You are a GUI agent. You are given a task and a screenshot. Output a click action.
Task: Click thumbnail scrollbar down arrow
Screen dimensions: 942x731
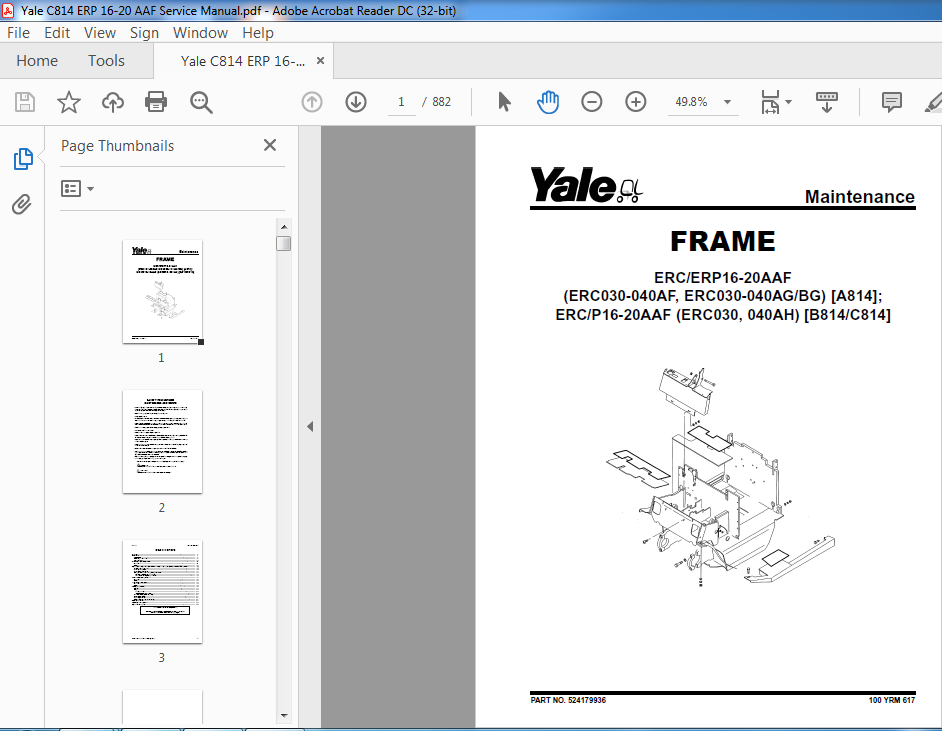284,715
